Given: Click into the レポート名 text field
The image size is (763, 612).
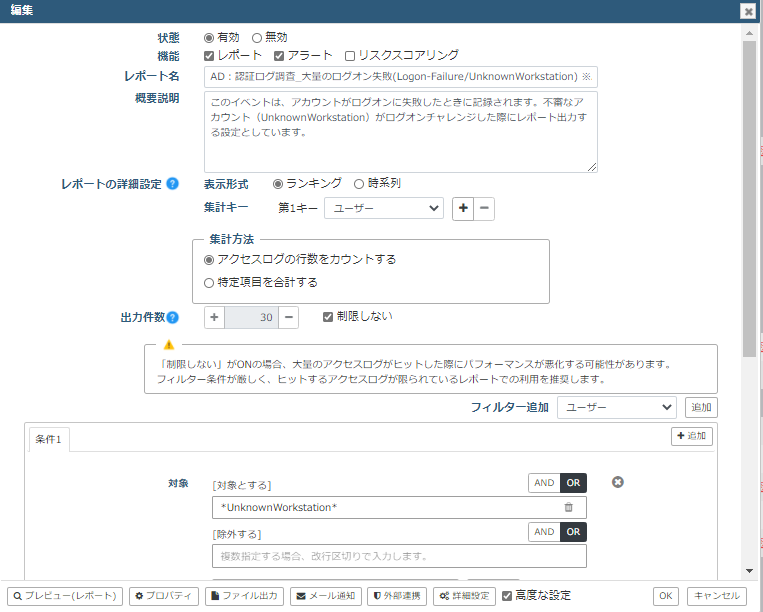Looking at the screenshot, I should point(400,77).
